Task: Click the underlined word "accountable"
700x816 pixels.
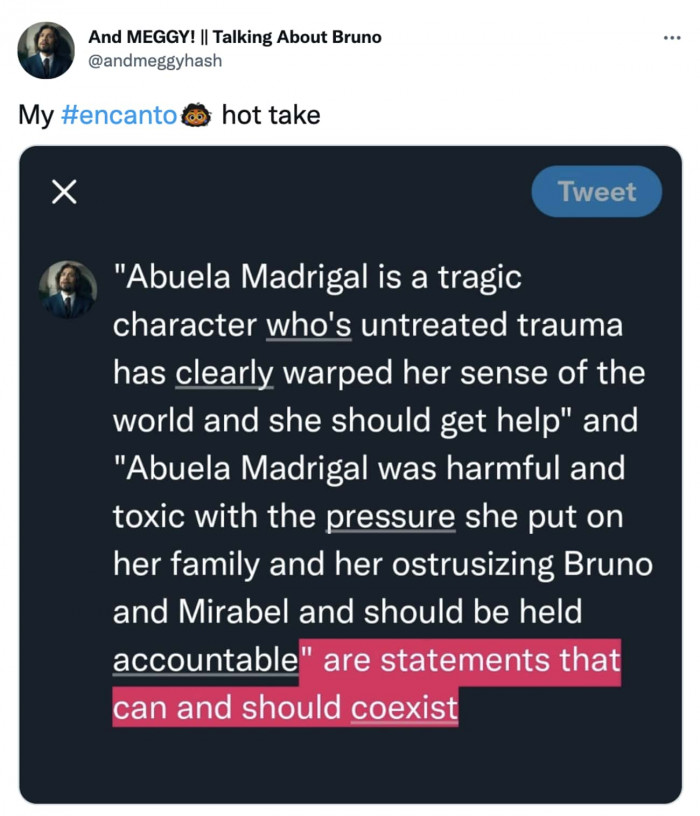Action: pos(205,661)
